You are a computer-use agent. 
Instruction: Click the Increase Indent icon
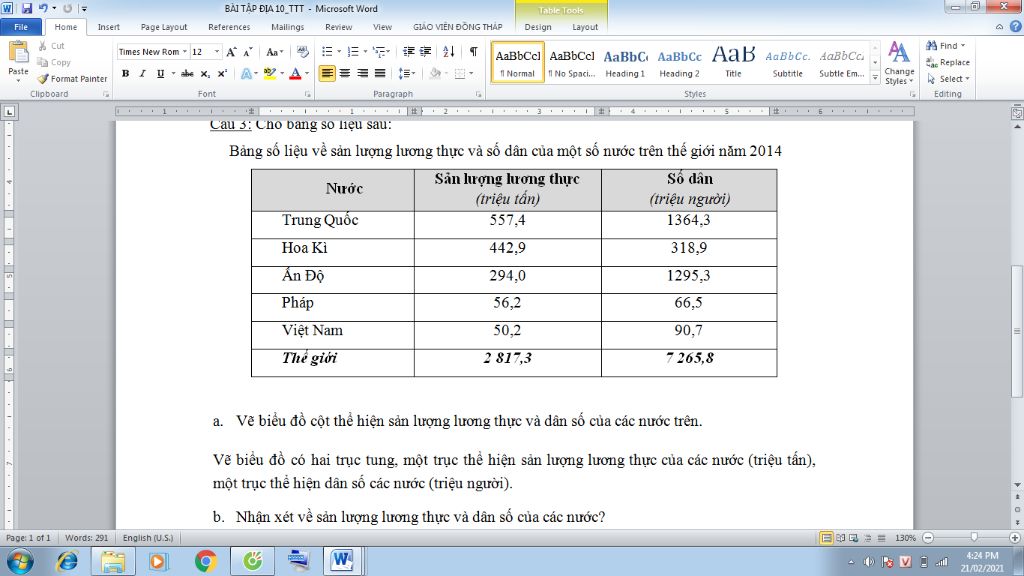[x=426, y=52]
